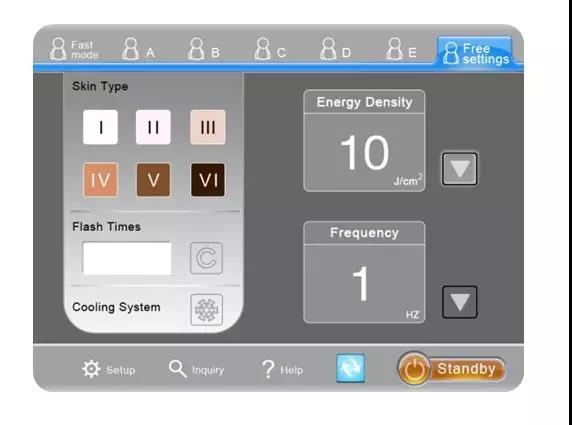
Task: Click the orange Standby power icon
Action: point(414,368)
